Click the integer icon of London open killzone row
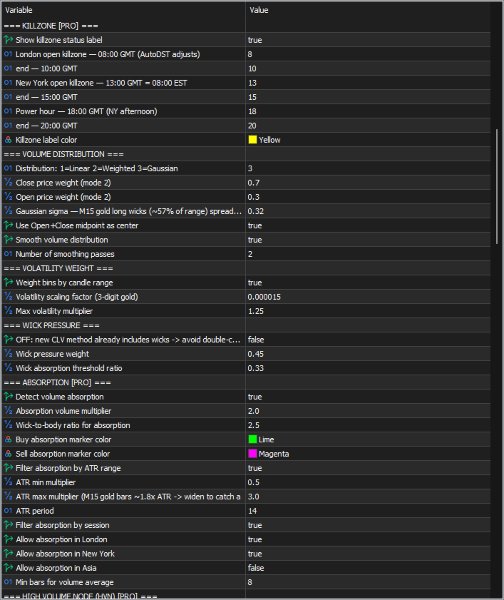The image size is (504, 600). (8, 54)
